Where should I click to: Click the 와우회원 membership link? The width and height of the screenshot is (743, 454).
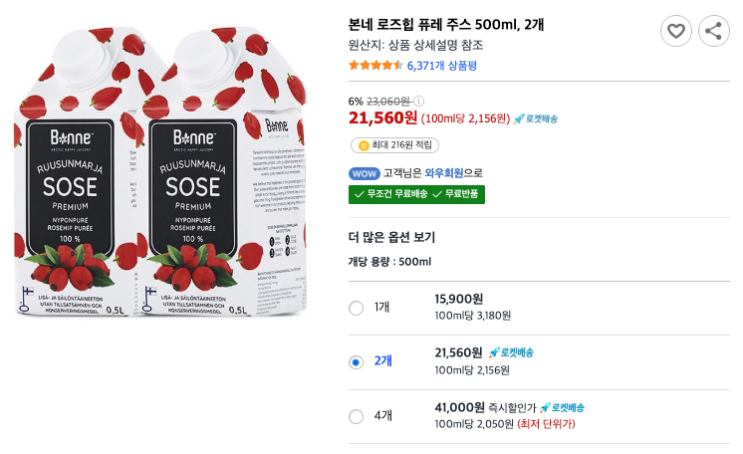click(x=444, y=173)
